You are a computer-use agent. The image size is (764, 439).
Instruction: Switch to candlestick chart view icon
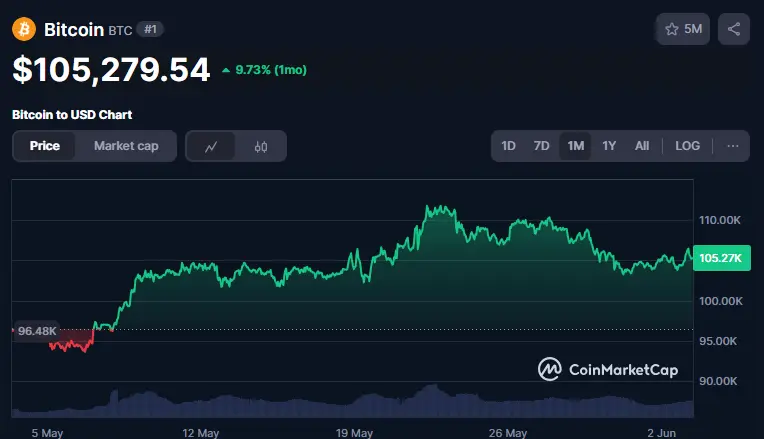click(261, 146)
